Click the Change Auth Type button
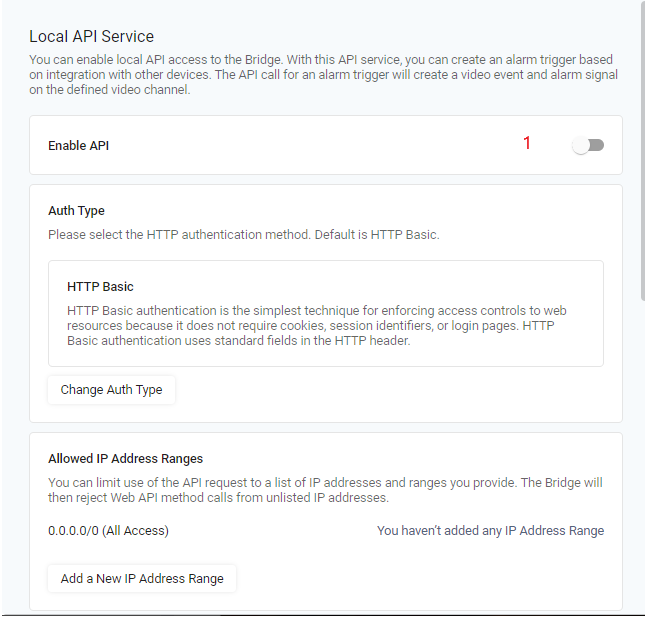This screenshot has width=645, height=620. [111, 390]
